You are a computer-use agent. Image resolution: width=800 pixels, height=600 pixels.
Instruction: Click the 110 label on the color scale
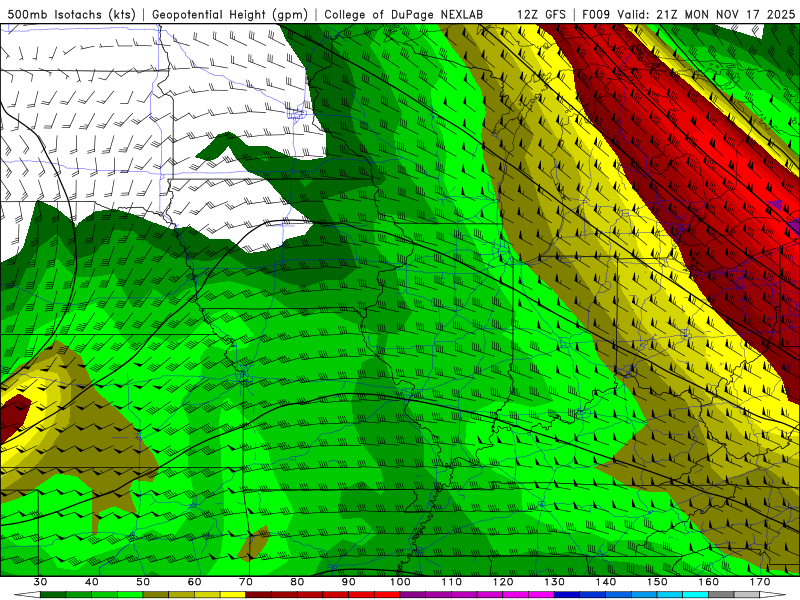click(452, 582)
